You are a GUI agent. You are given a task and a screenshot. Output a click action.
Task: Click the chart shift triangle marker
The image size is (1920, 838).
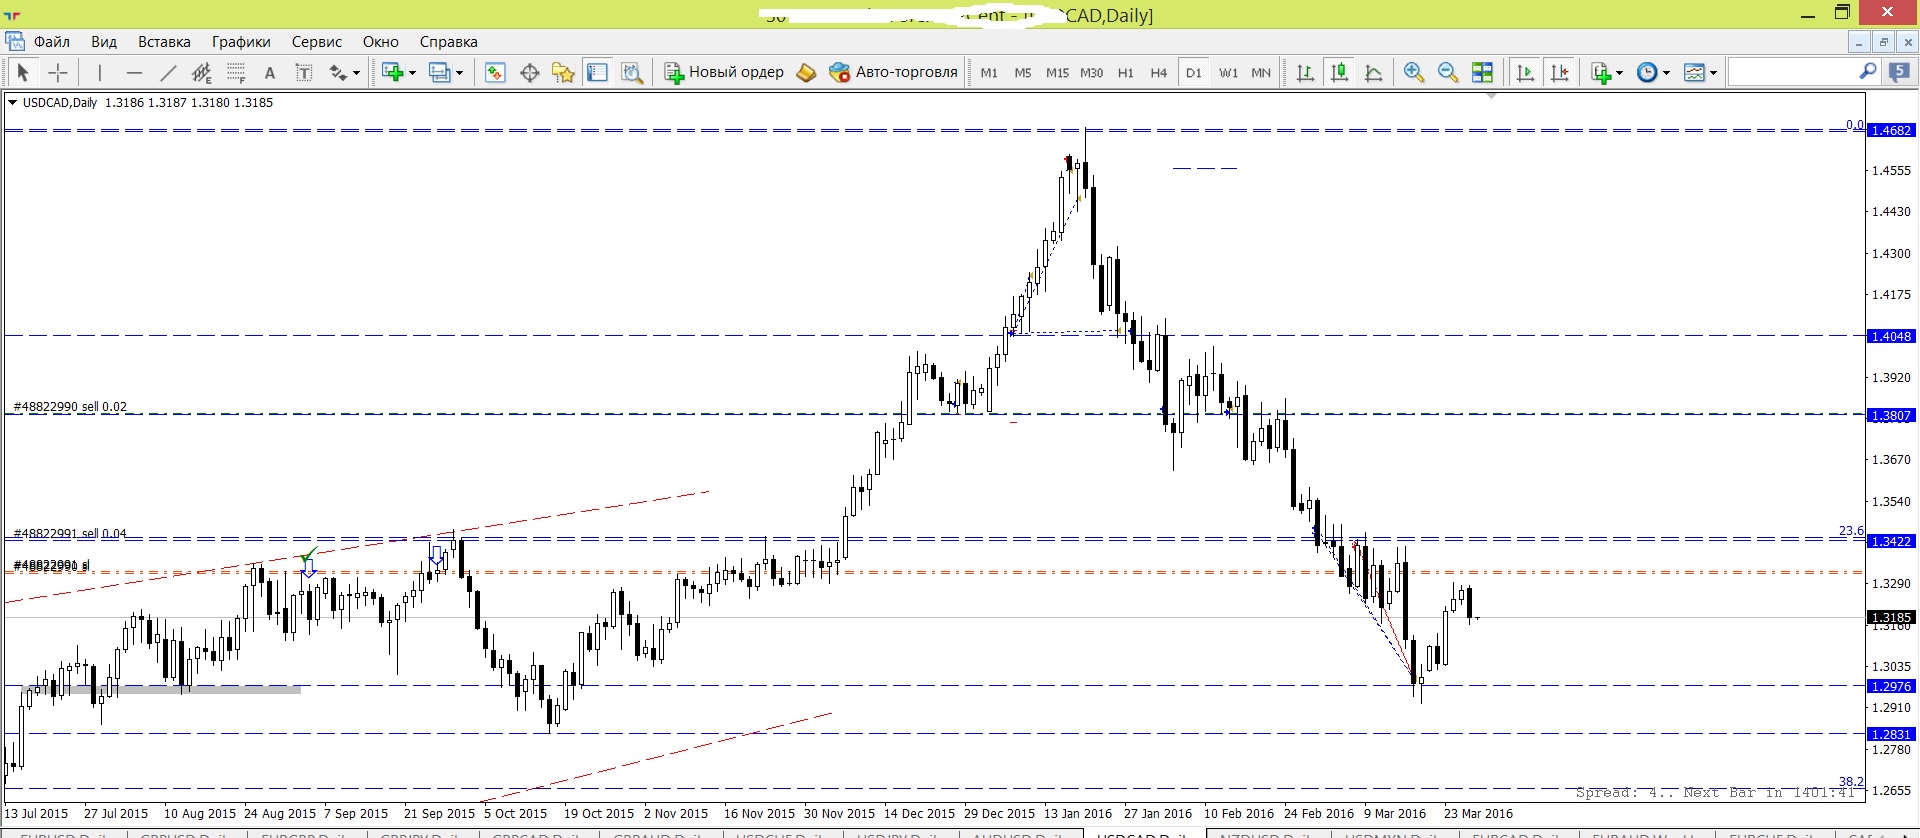pos(1491,96)
